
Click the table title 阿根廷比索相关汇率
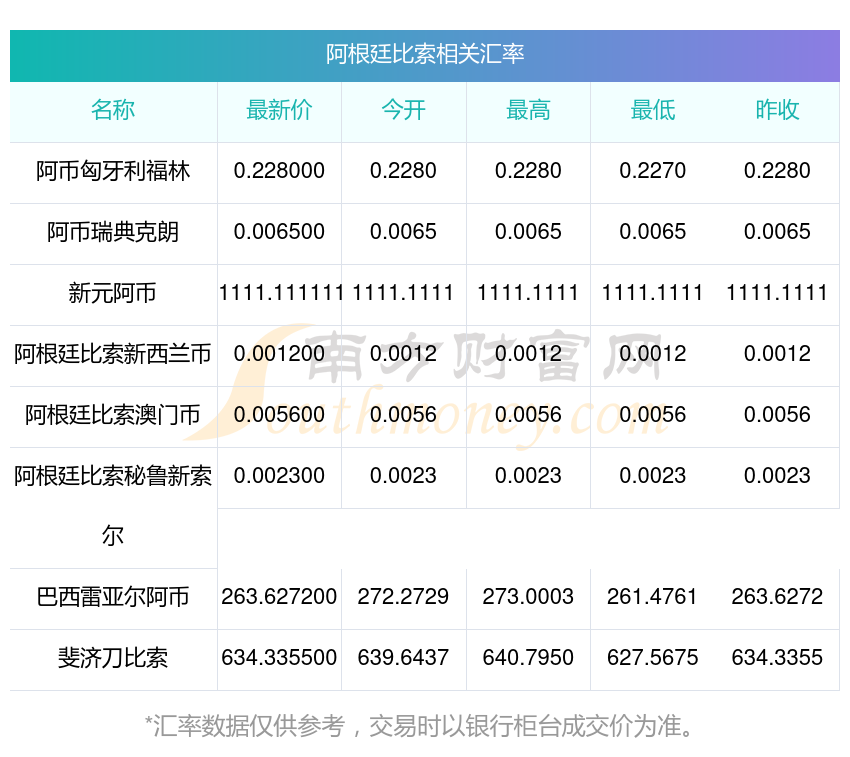(425, 54)
